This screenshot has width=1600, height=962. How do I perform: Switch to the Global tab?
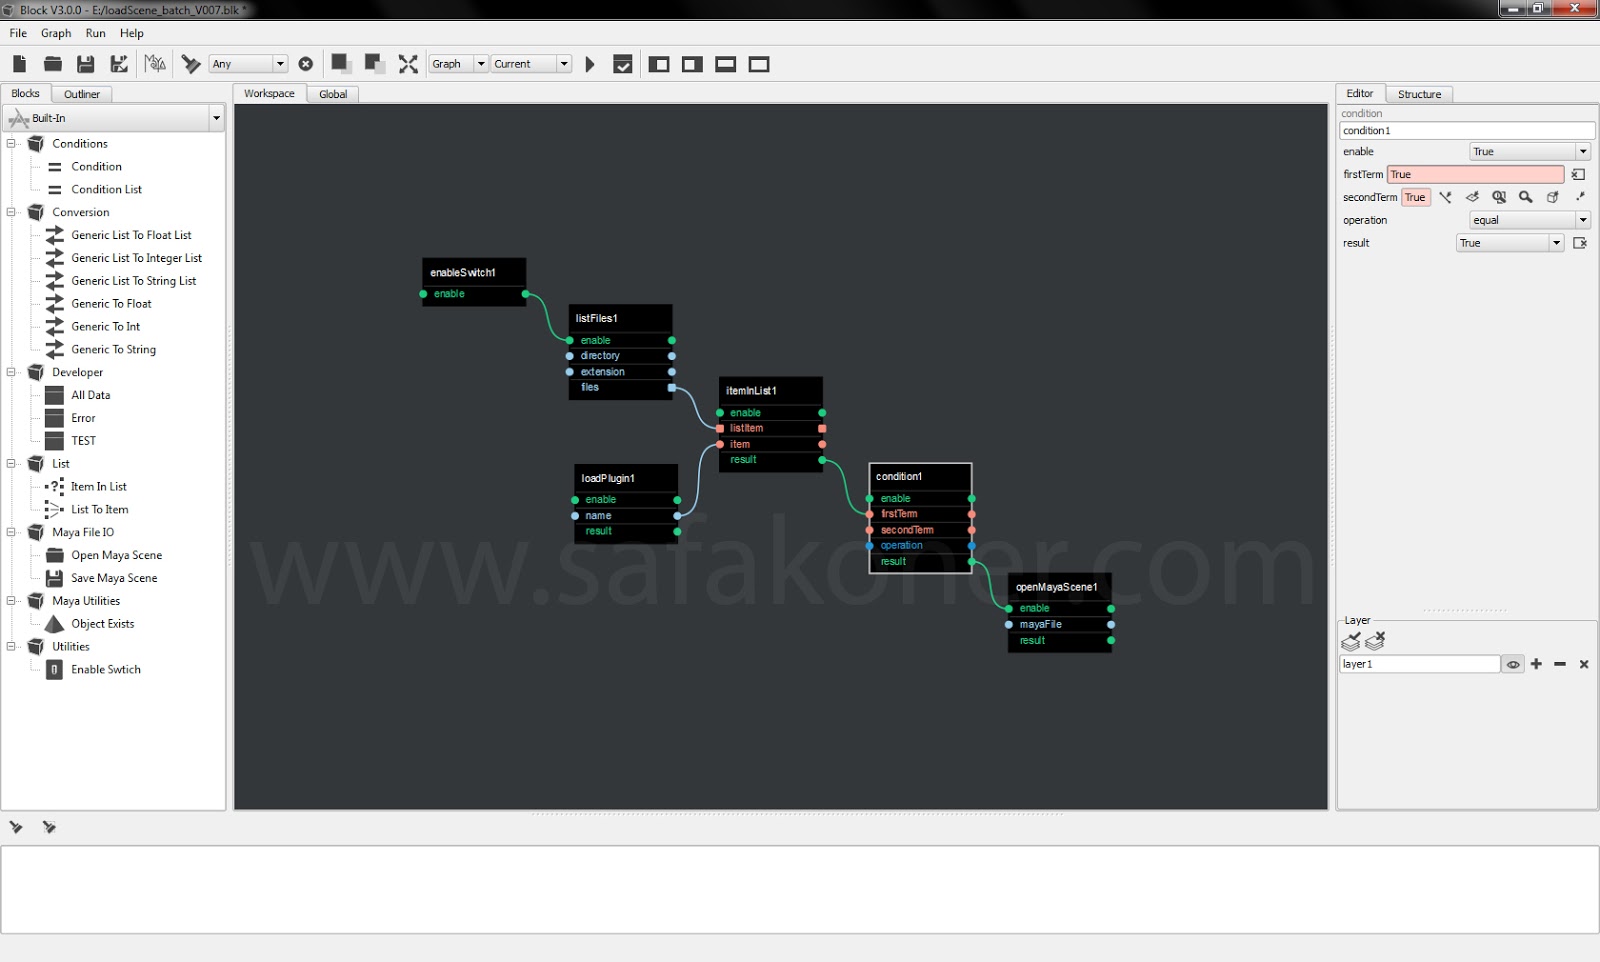[x=333, y=94]
